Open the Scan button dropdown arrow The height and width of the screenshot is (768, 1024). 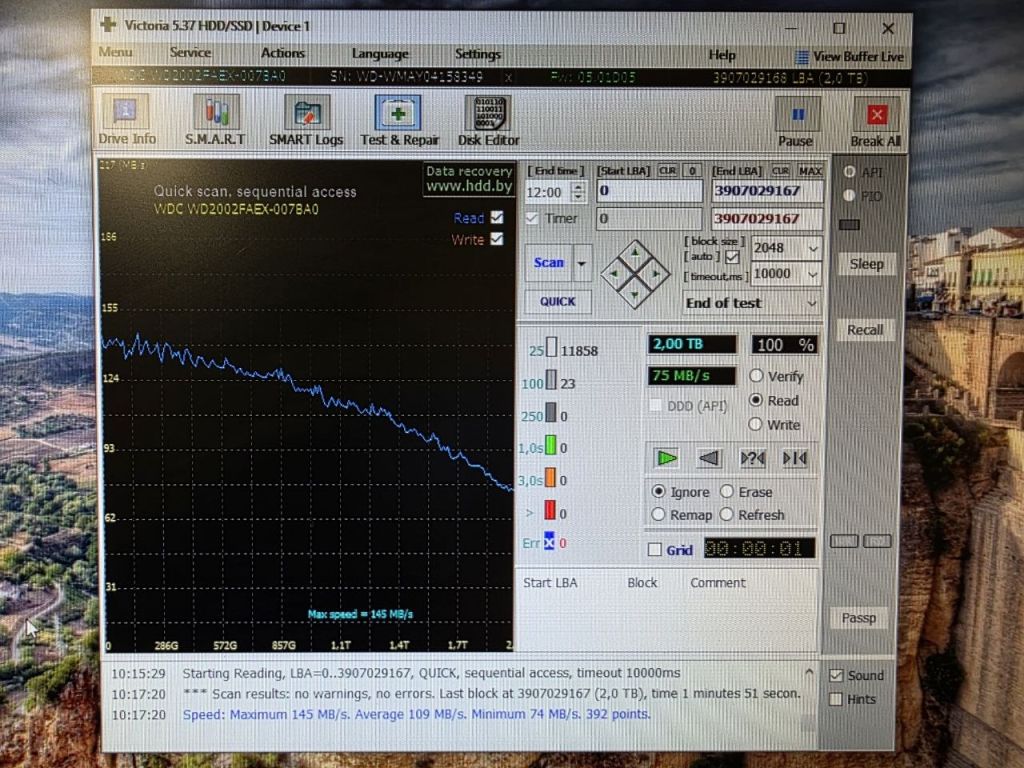[x=581, y=263]
